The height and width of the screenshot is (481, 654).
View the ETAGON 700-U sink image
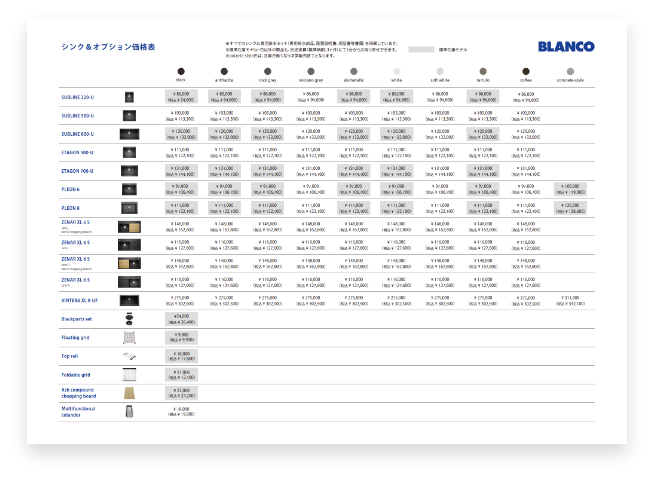(x=129, y=171)
